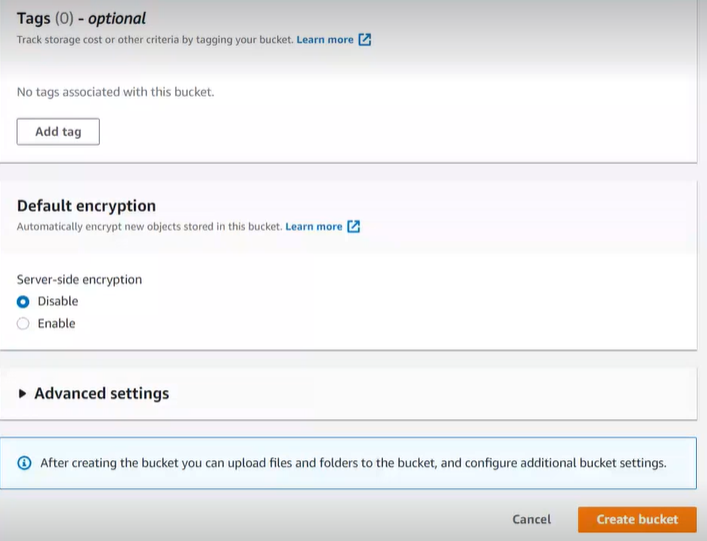Open Learn more link under Default encryption
Image resolution: width=707 pixels, height=541 pixels.
(x=314, y=226)
